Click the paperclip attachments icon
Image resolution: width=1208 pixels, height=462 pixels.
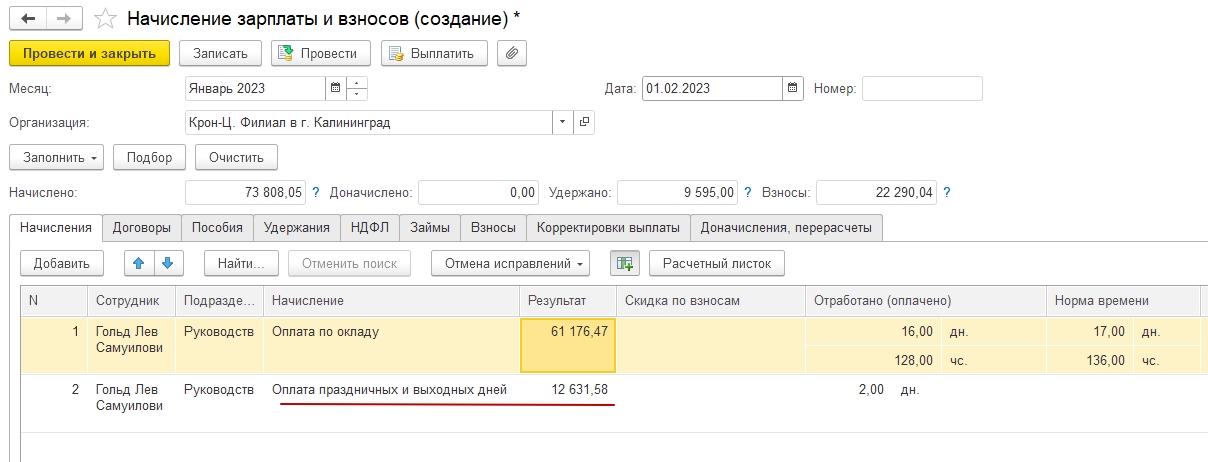(x=511, y=53)
